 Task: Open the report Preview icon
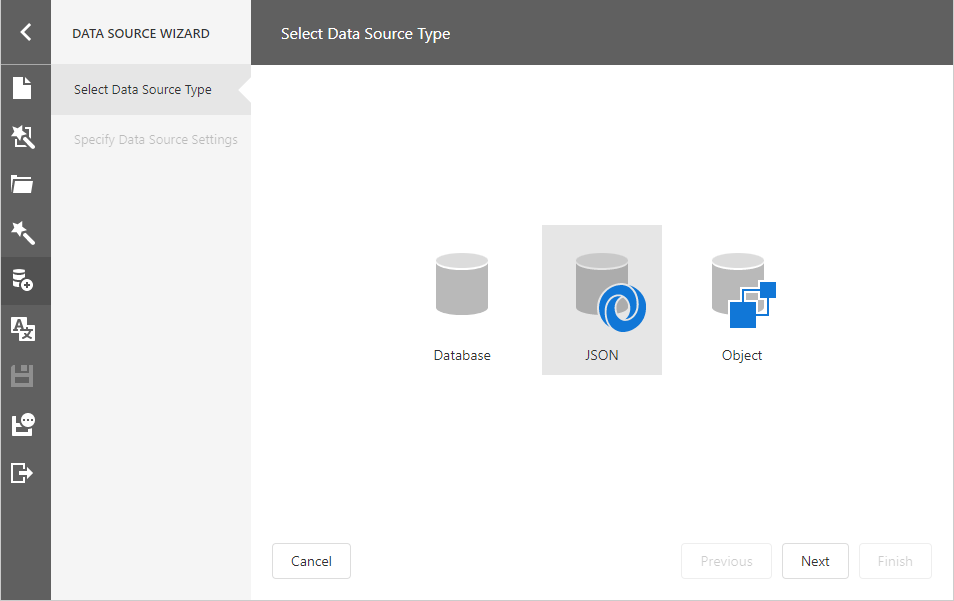[x=25, y=424]
